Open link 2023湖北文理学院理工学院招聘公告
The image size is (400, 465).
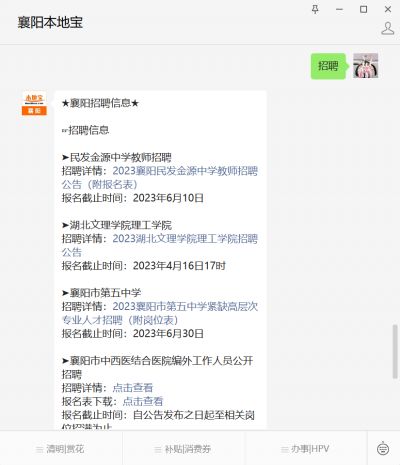[160, 245]
